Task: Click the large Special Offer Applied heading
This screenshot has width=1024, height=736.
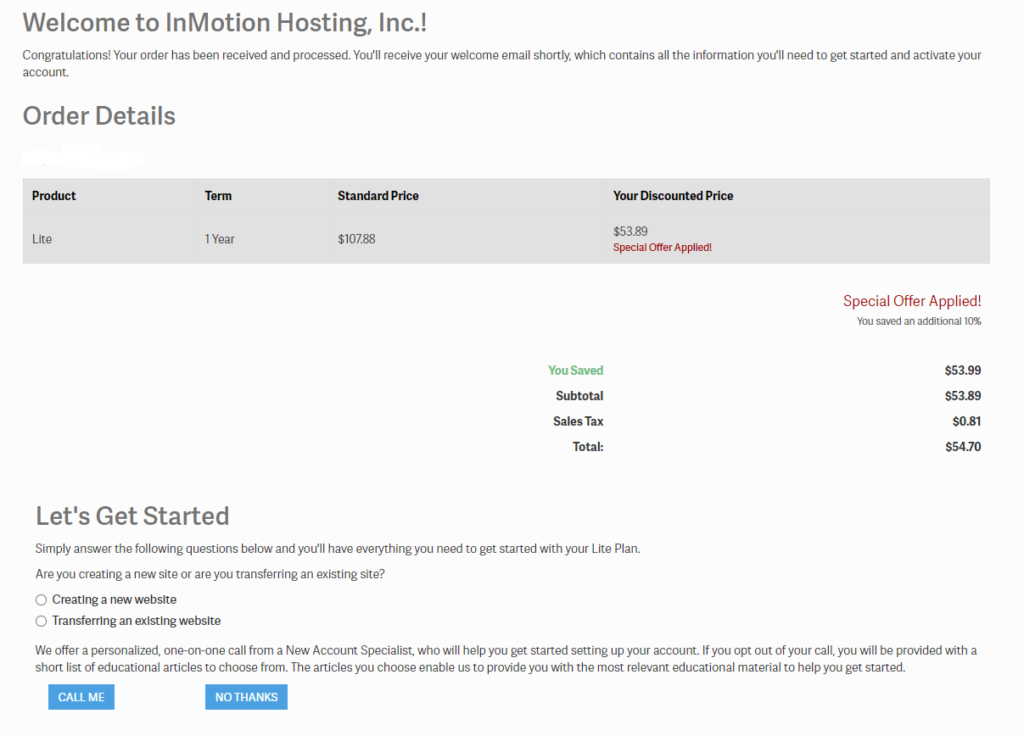Action: (x=912, y=301)
